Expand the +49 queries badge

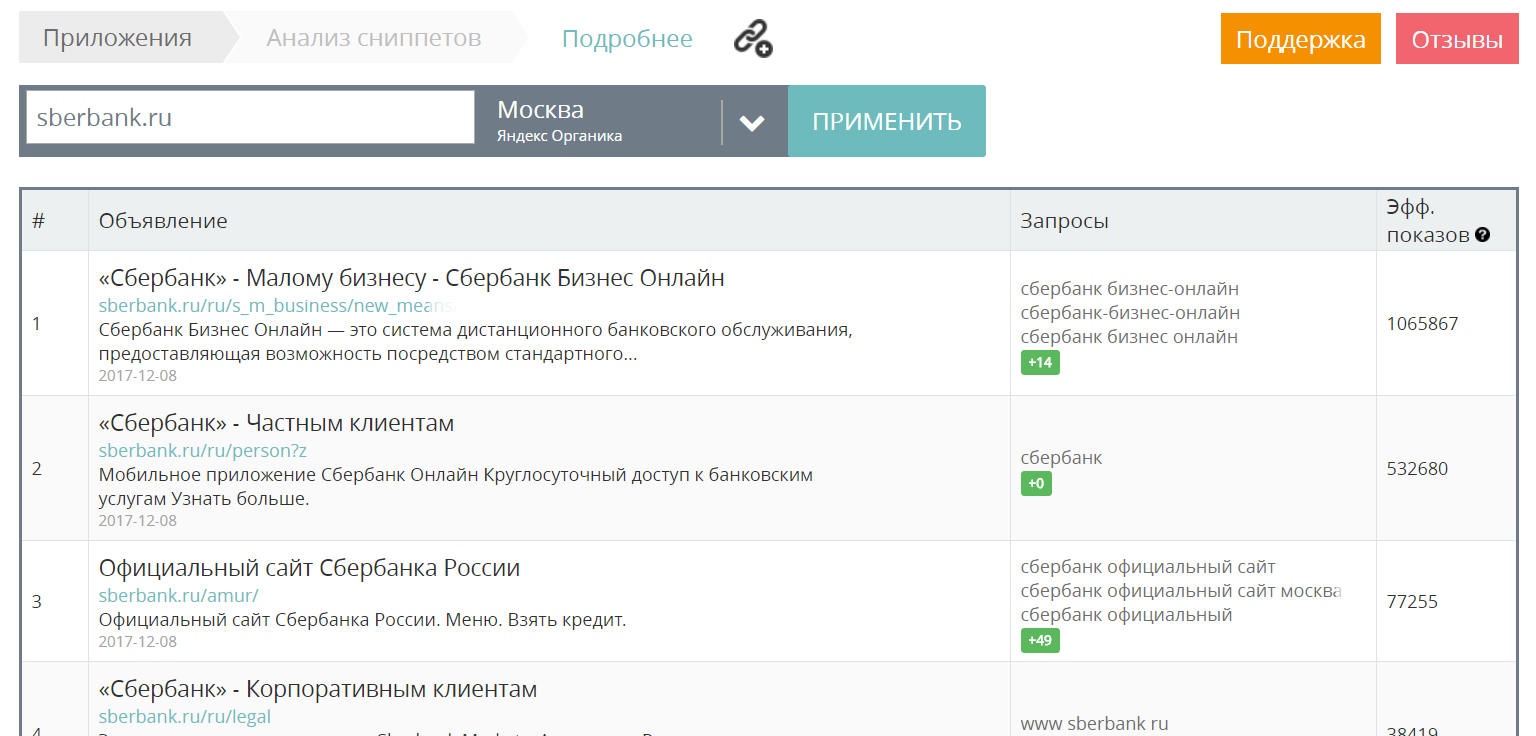point(1040,640)
